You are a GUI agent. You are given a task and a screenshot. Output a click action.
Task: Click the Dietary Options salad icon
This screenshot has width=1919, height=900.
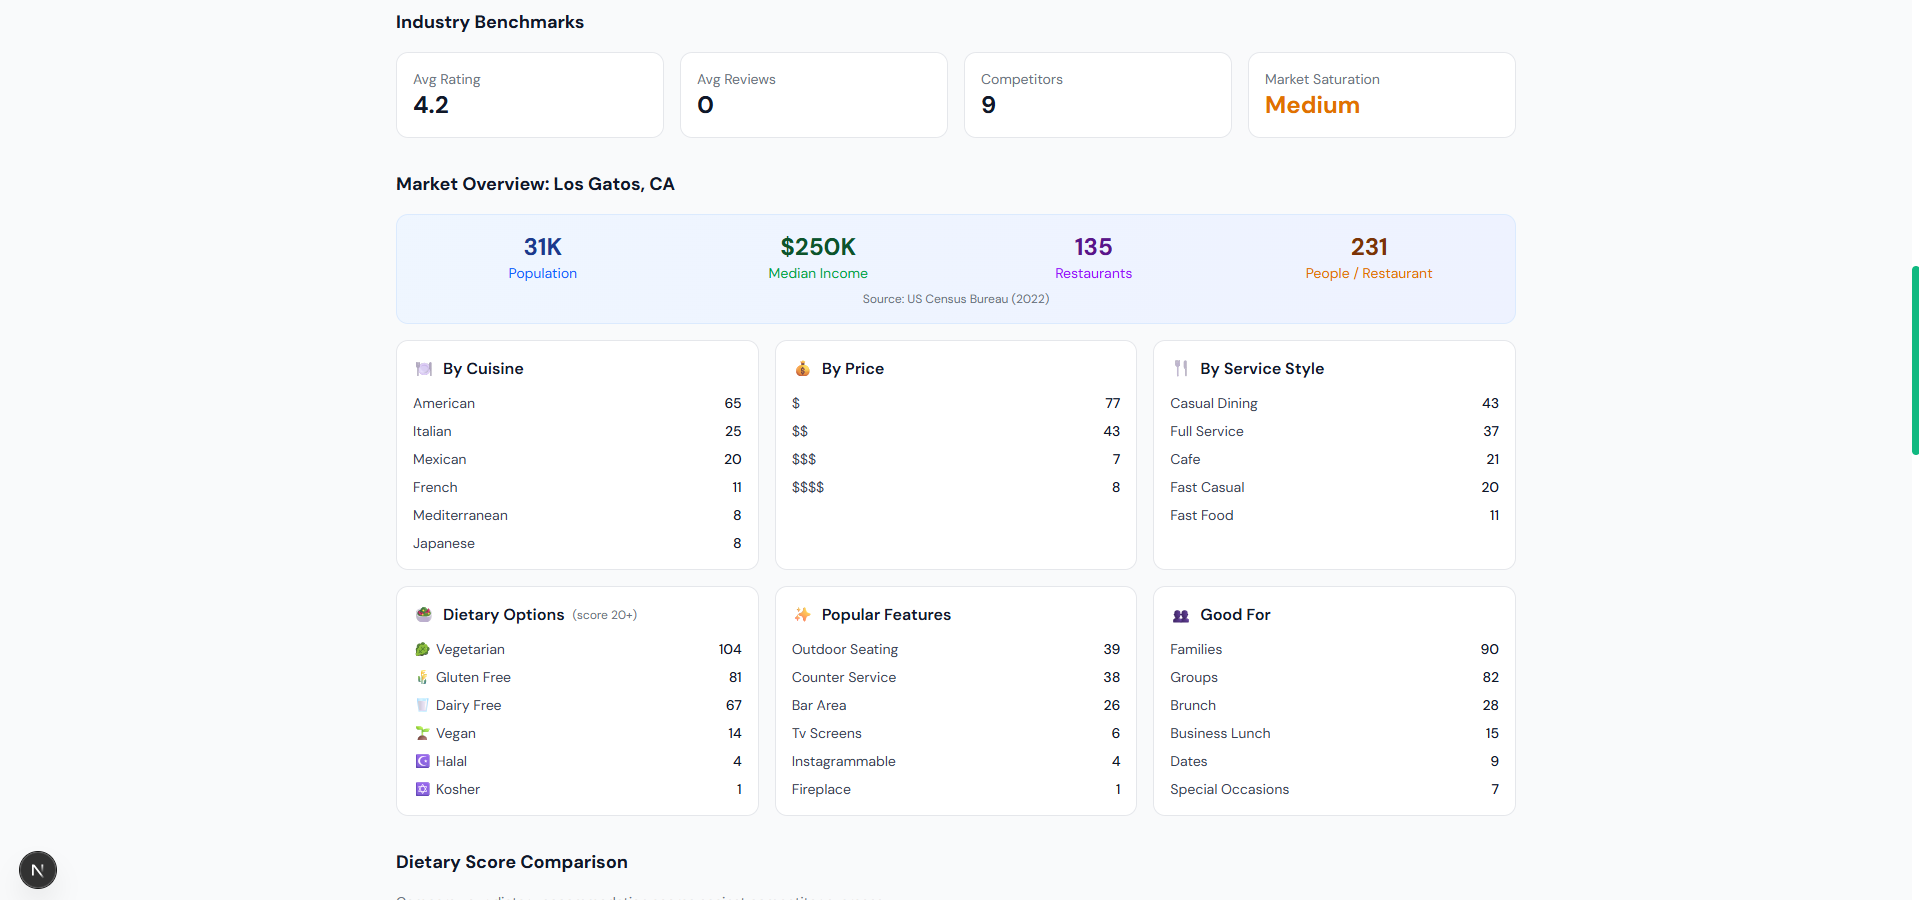coord(423,615)
